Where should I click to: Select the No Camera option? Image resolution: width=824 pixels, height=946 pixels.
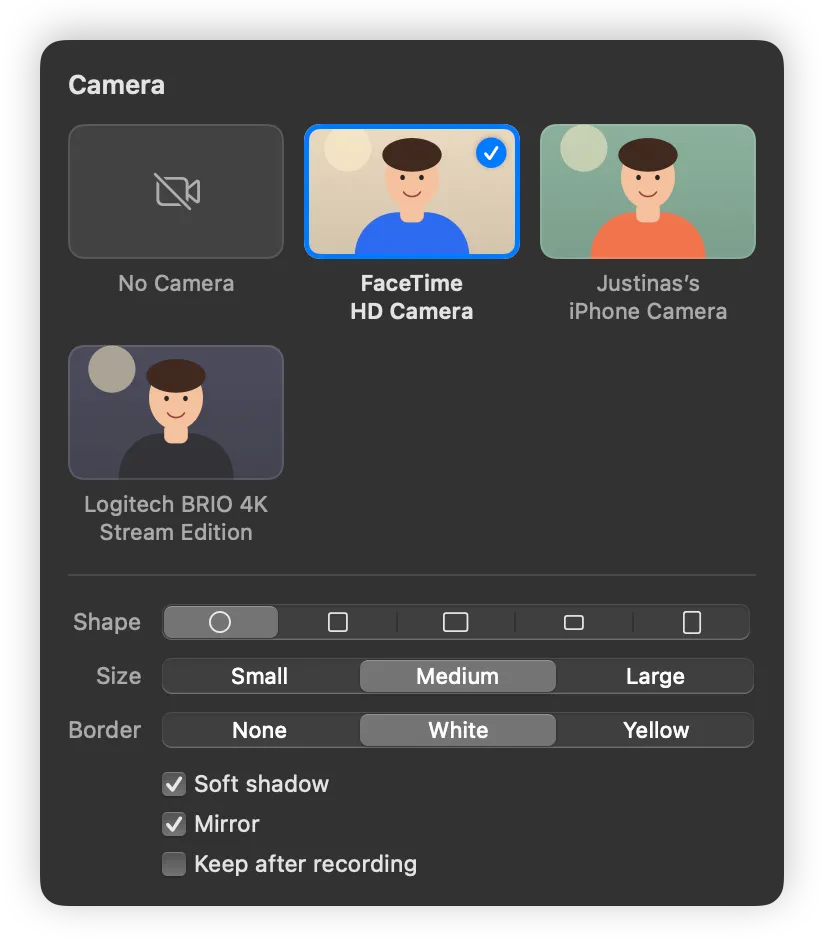point(176,191)
